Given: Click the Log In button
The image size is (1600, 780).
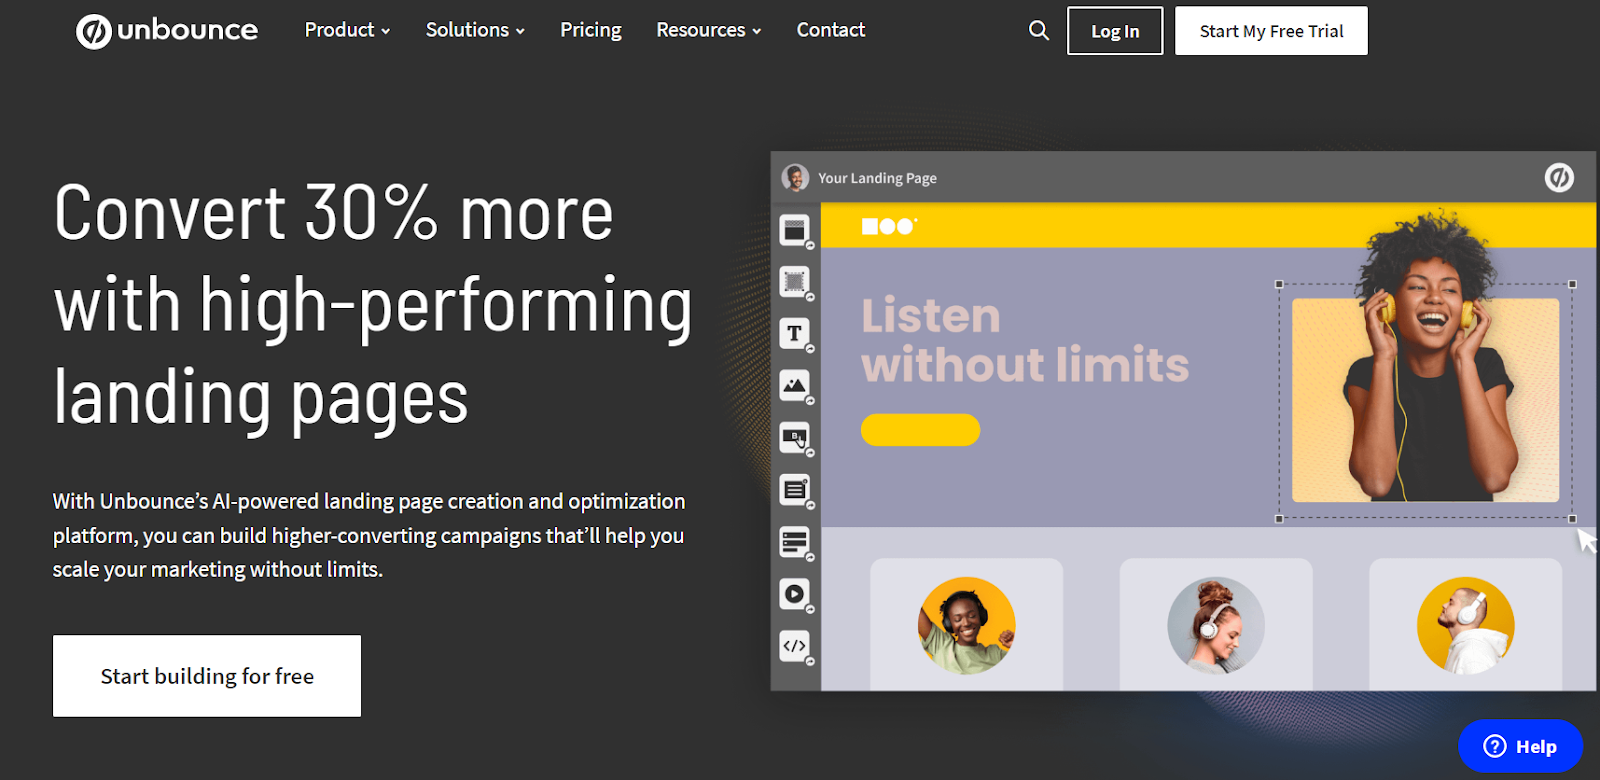Looking at the screenshot, I should click(1115, 31).
